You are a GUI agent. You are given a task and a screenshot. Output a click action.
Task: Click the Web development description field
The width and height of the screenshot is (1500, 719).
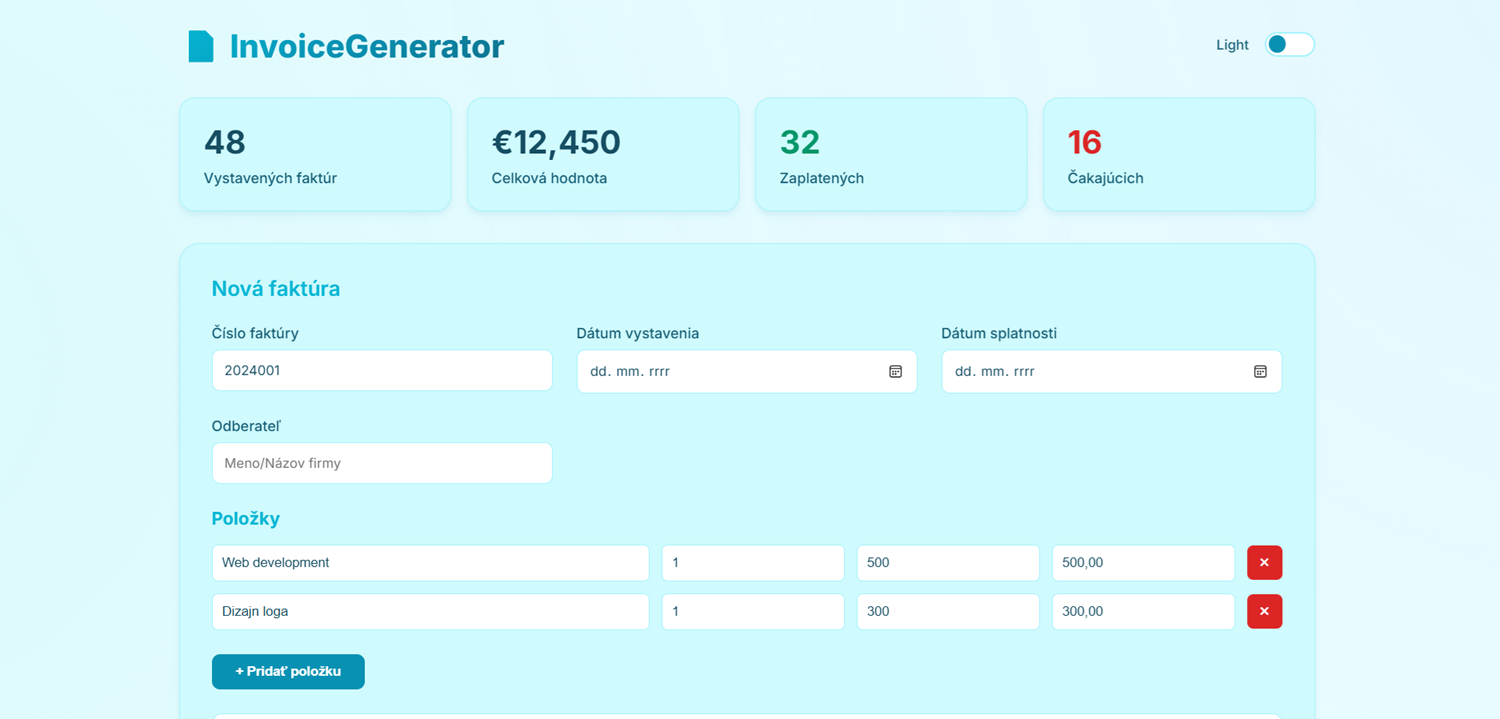pos(431,563)
